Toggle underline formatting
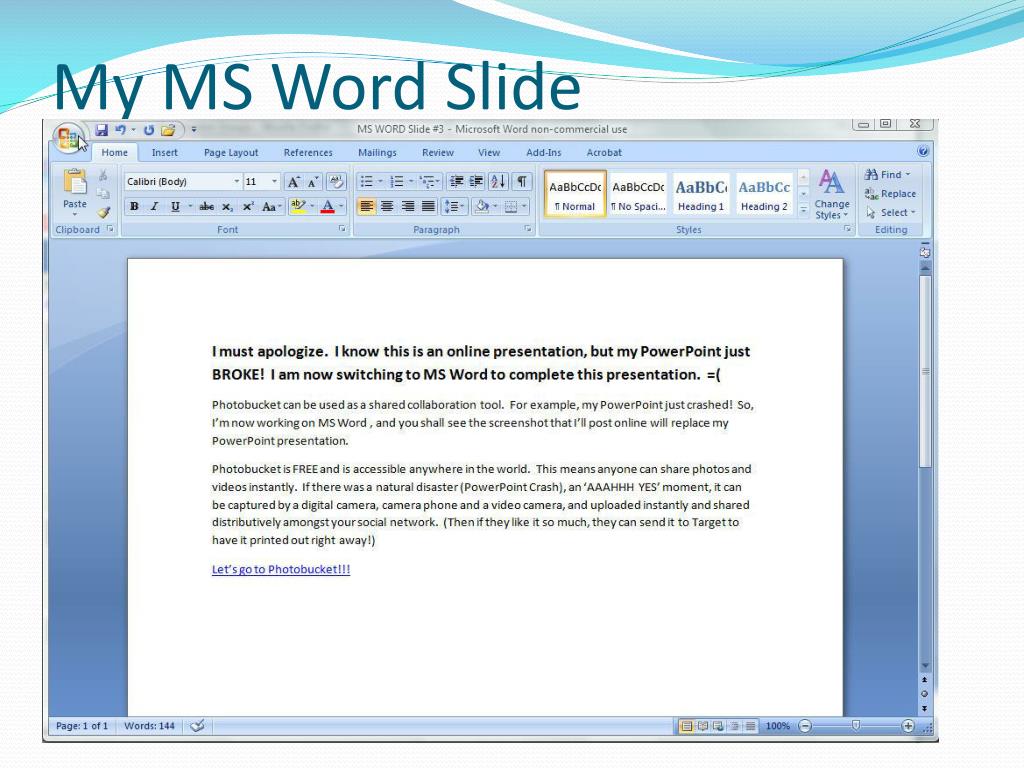The width and height of the screenshot is (1024, 768). [175, 207]
